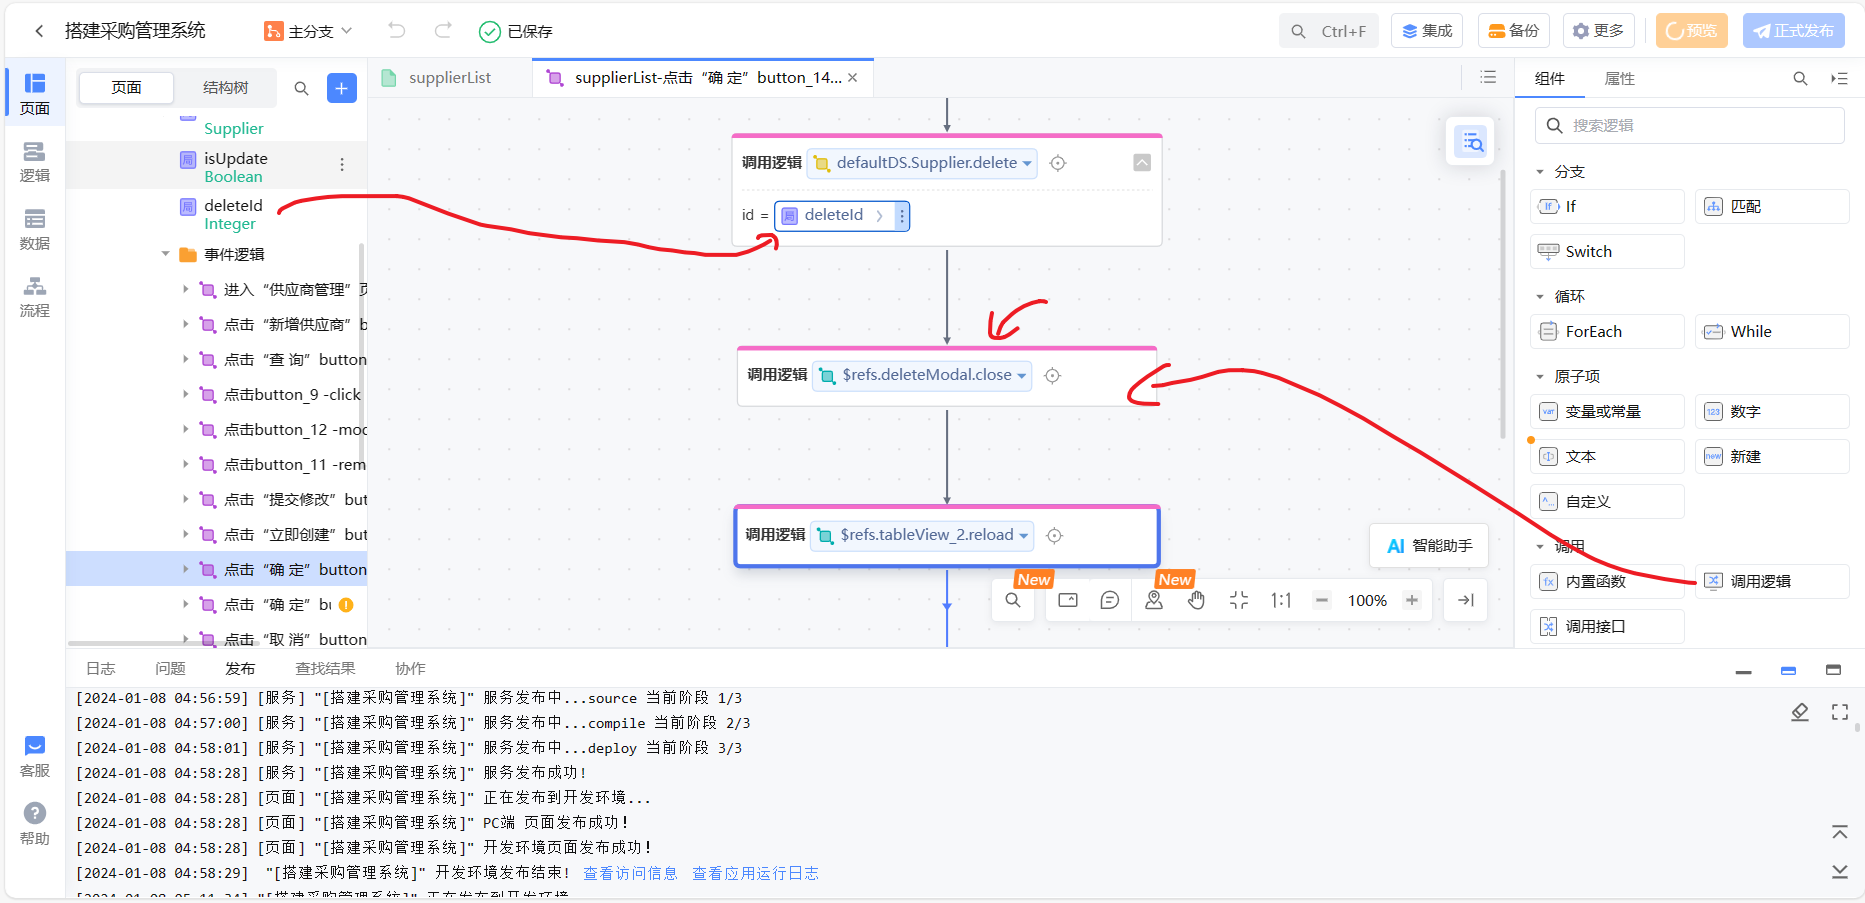Click the canvas toolbar screenshot icon
The width and height of the screenshot is (1865, 903).
(x=1068, y=600)
